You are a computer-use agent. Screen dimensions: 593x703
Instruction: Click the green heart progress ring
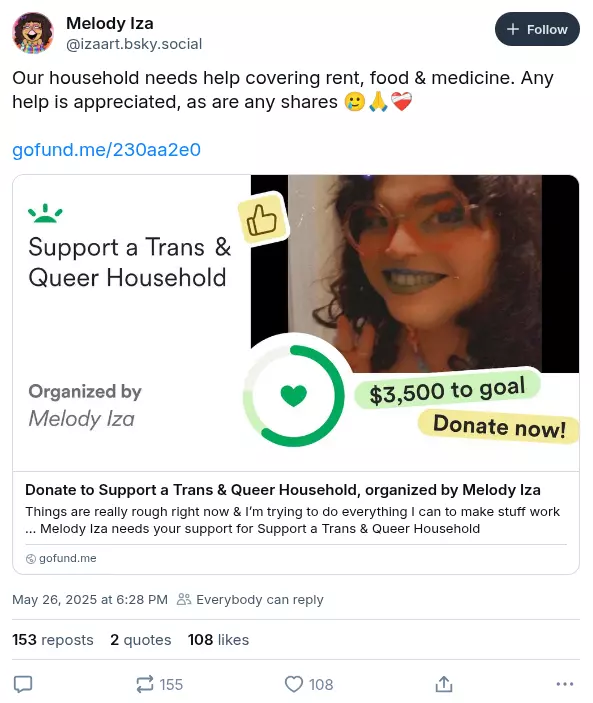(294, 396)
